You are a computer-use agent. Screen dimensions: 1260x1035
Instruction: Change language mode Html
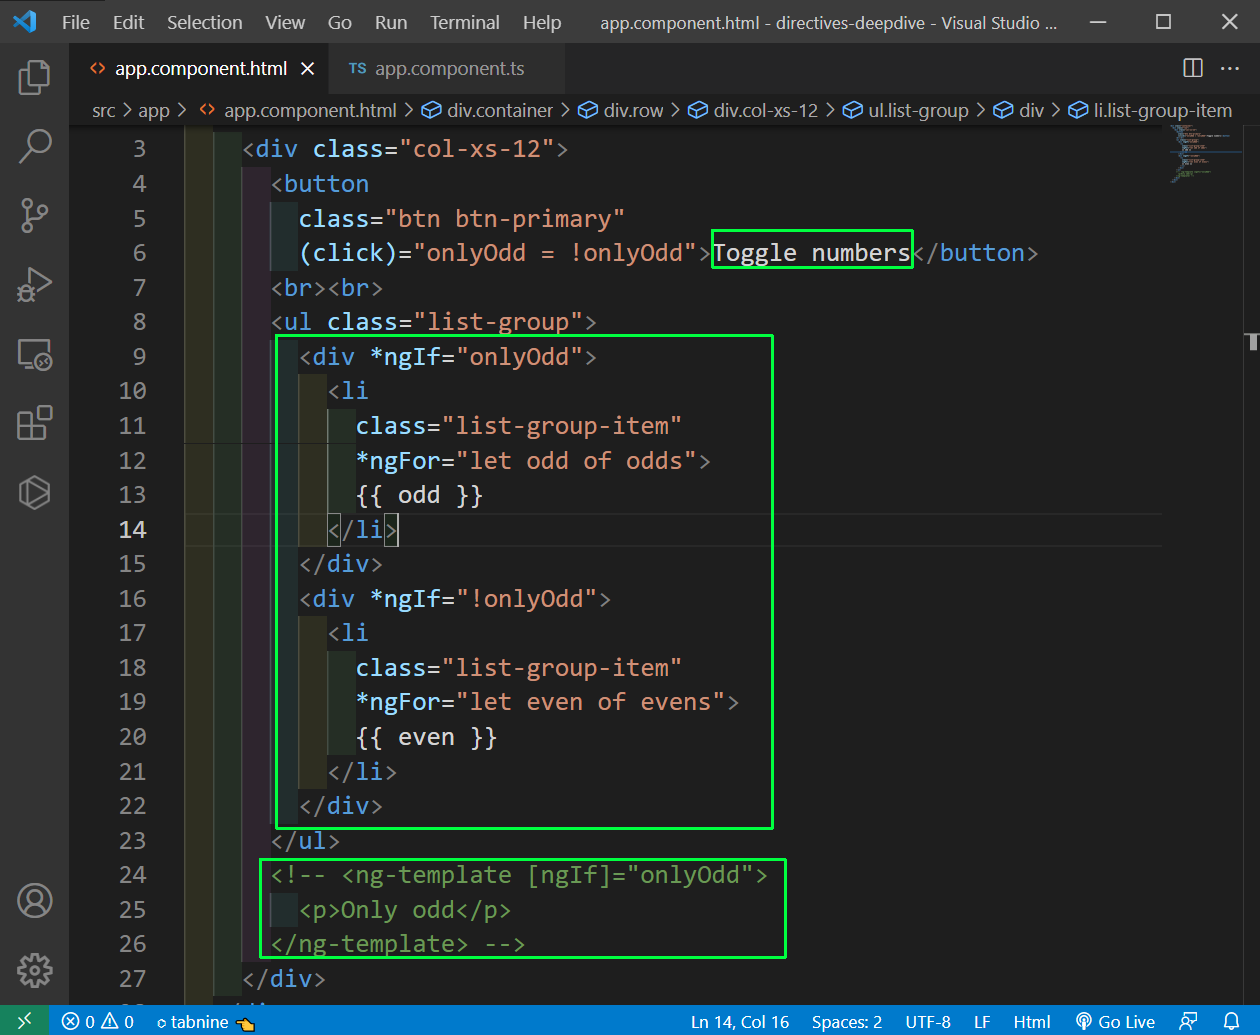point(1032,1022)
